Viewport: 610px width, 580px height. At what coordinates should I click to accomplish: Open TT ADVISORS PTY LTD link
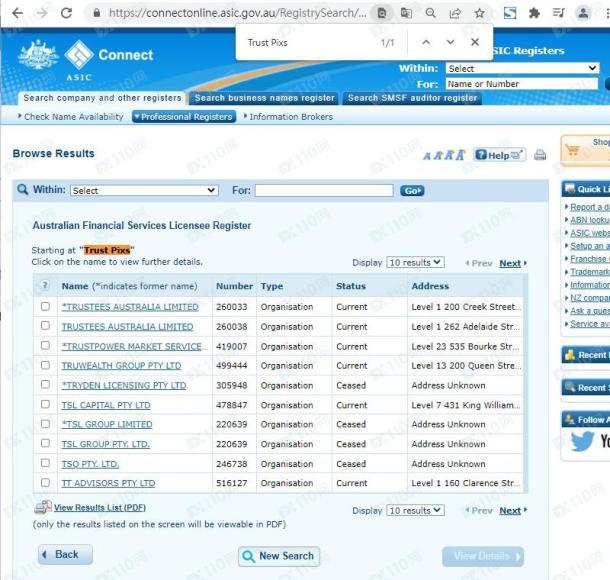click(108, 483)
